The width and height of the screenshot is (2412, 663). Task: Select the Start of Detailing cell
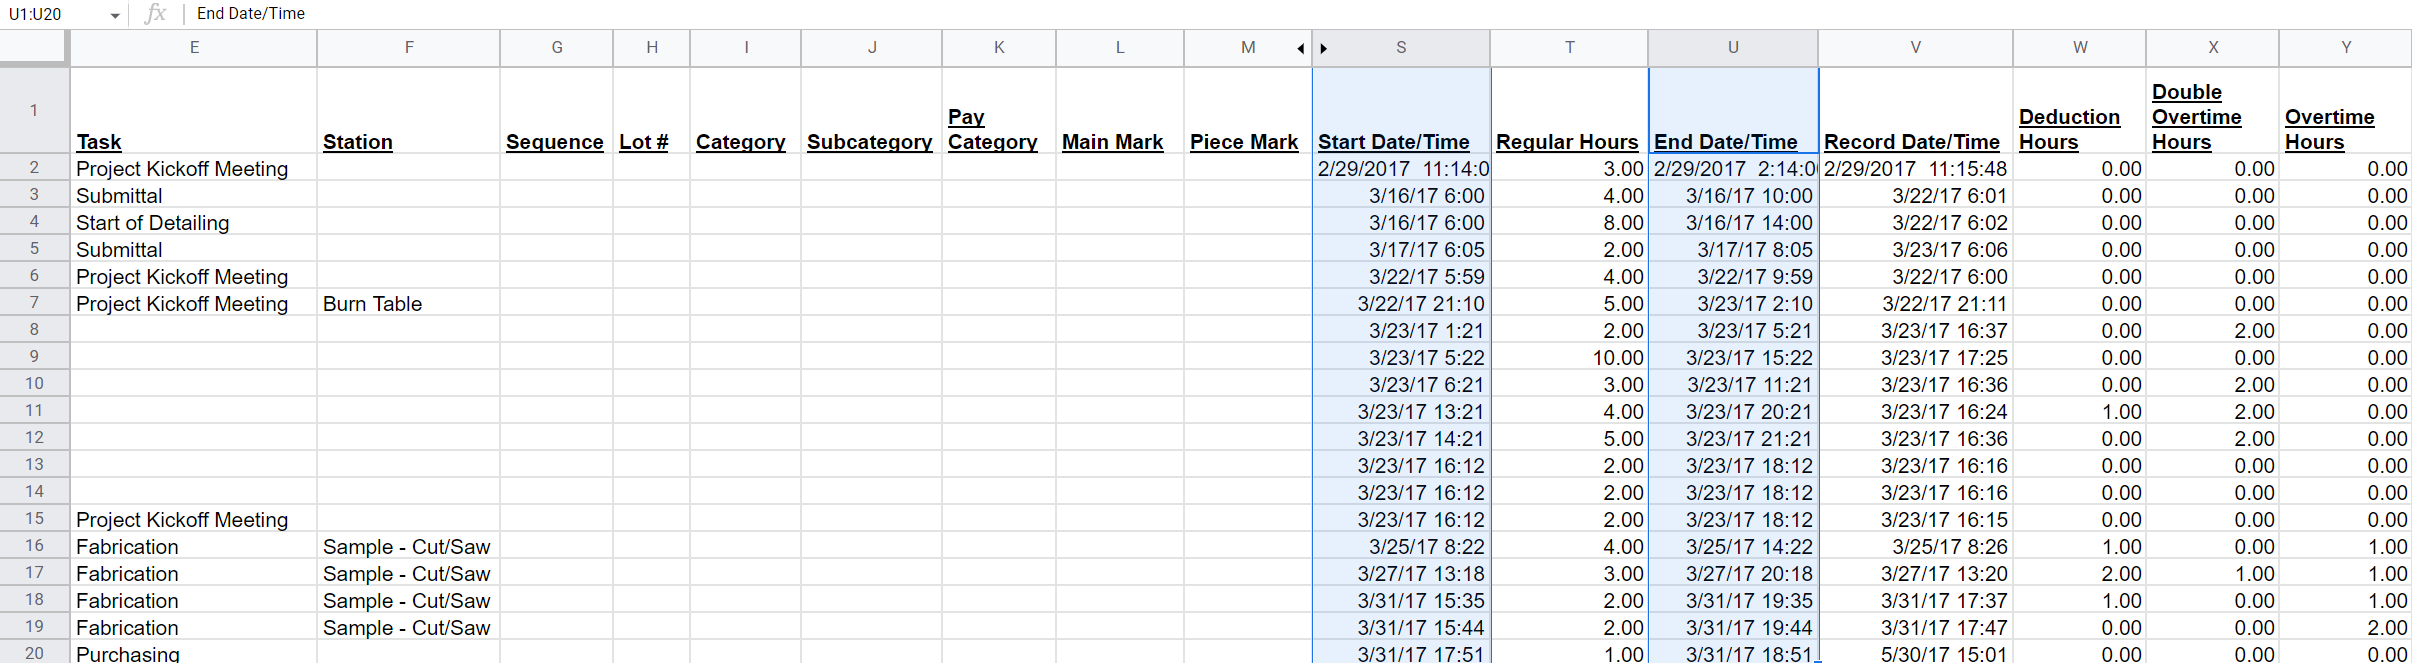[x=193, y=223]
